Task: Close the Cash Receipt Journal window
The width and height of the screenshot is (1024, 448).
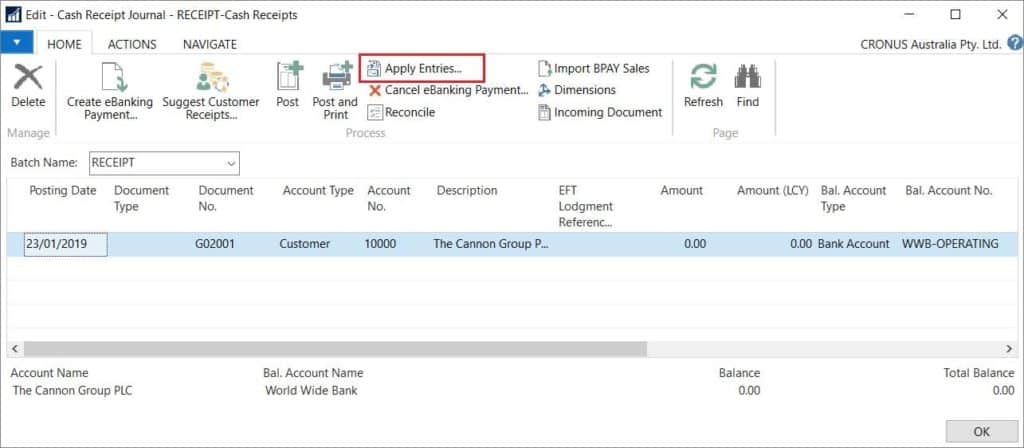Action: tap(1001, 14)
